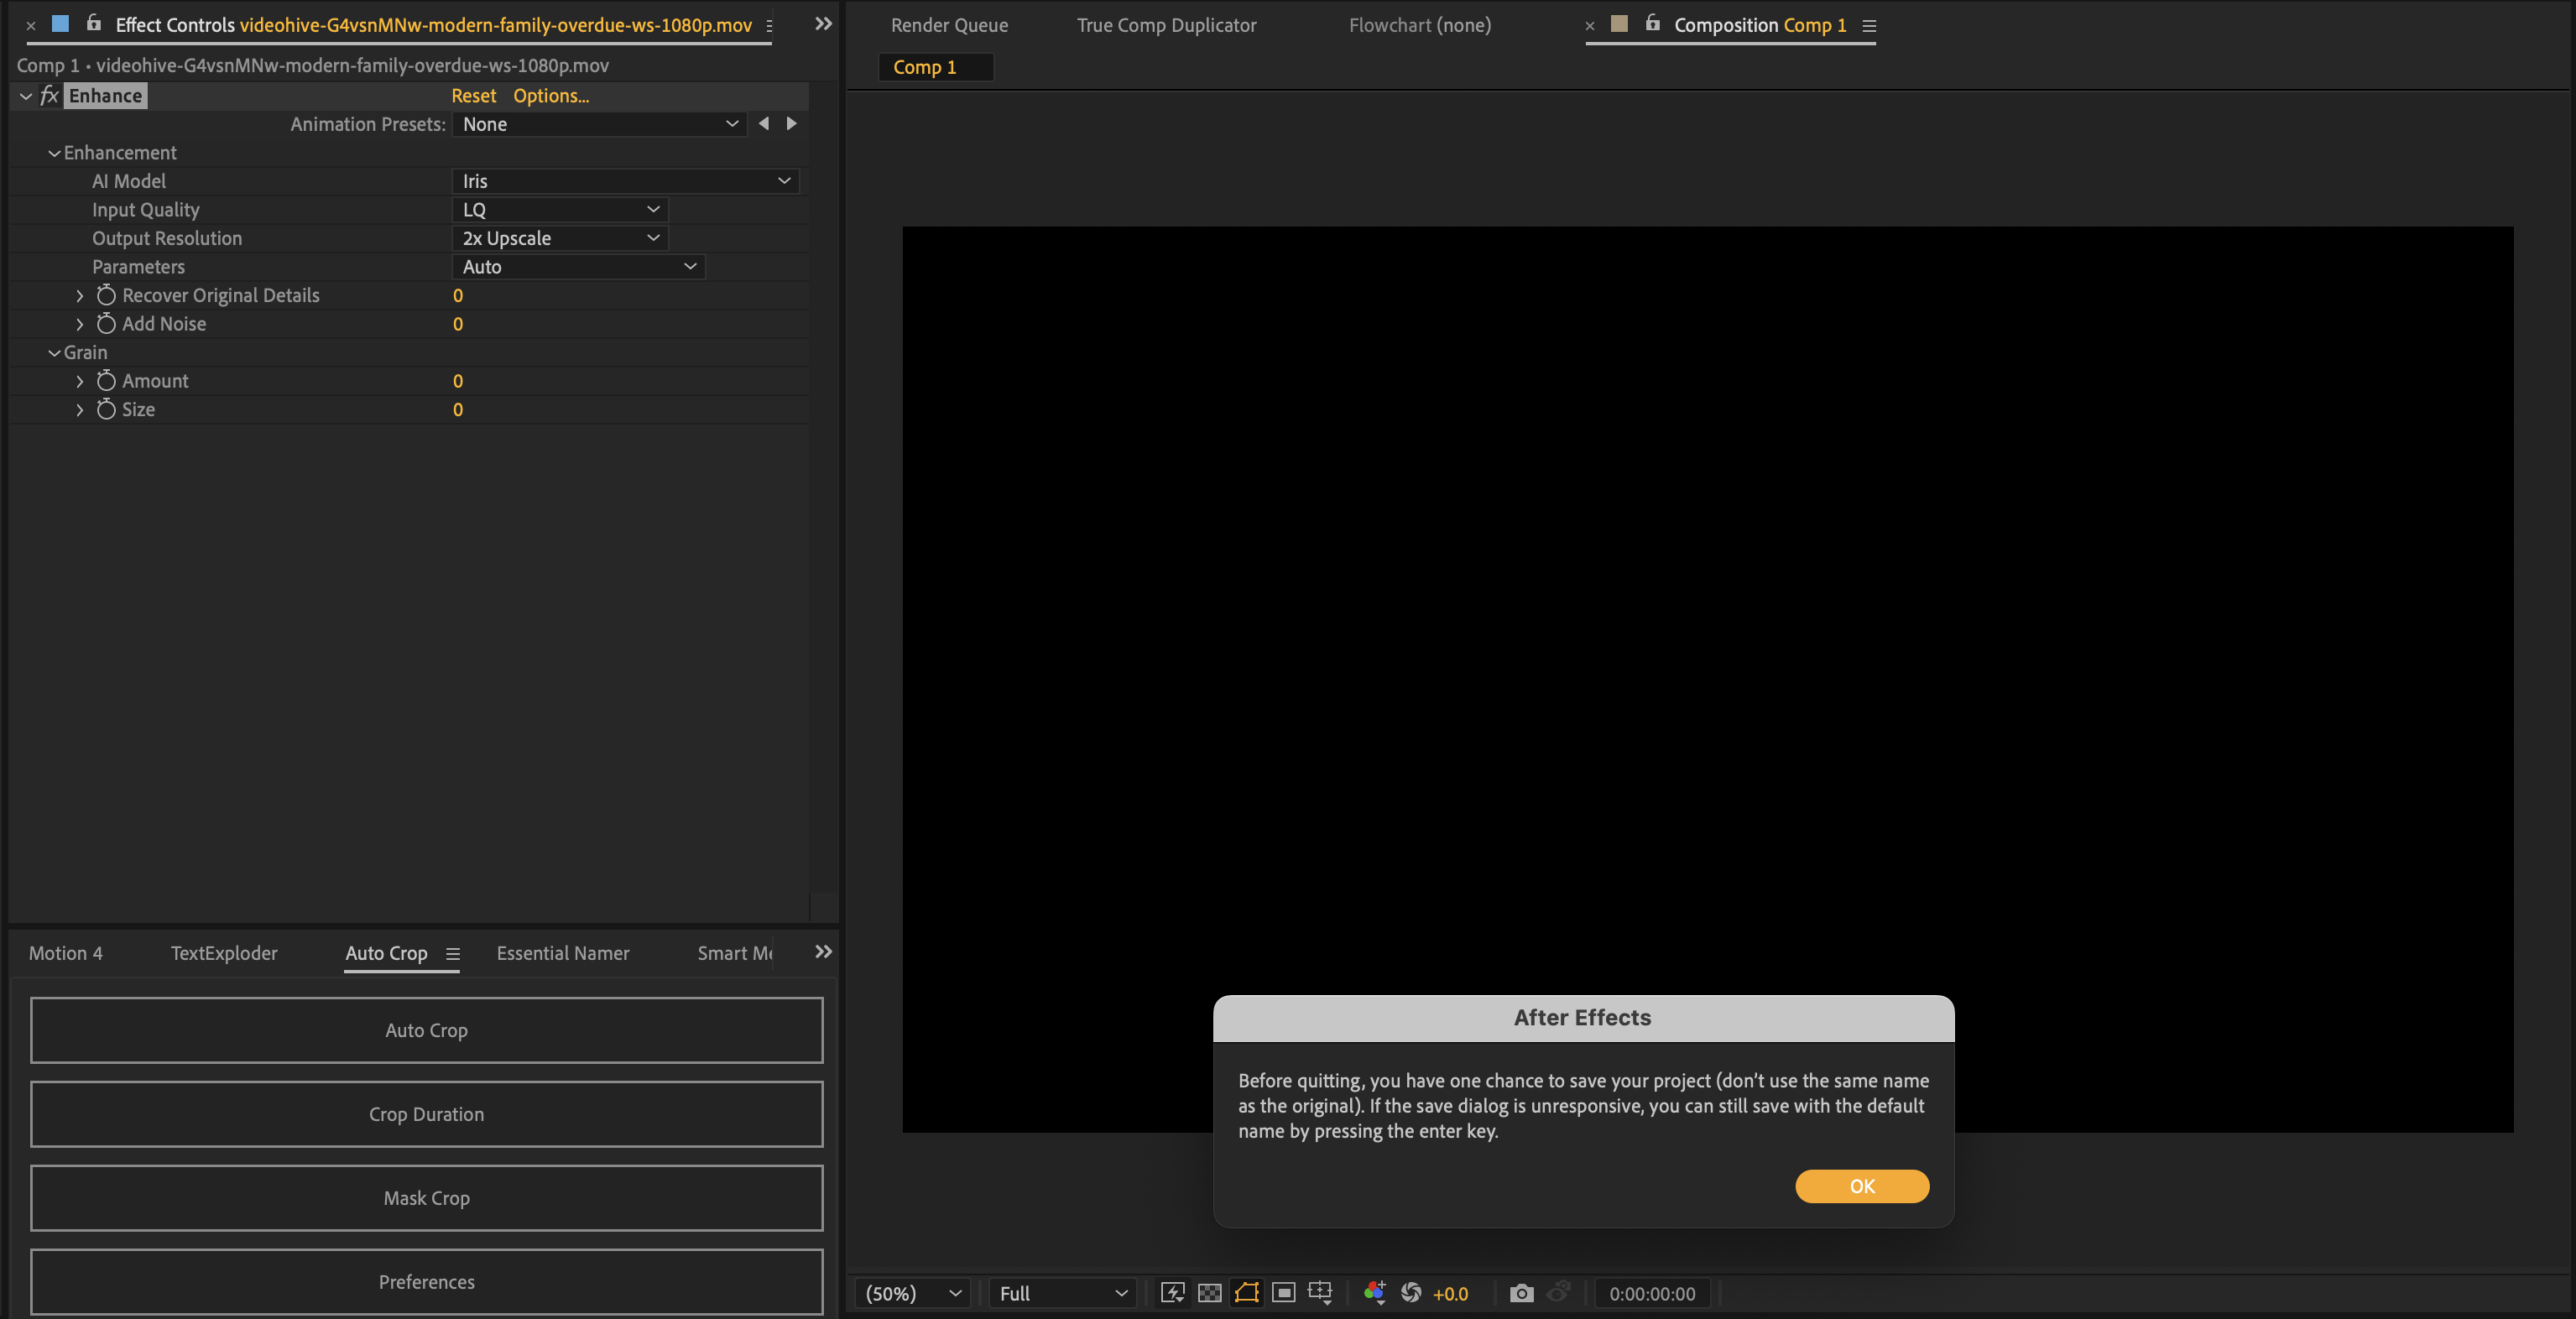The image size is (2576, 1319).
Task: Toggle the transparency grid
Action: click(1209, 1293)
